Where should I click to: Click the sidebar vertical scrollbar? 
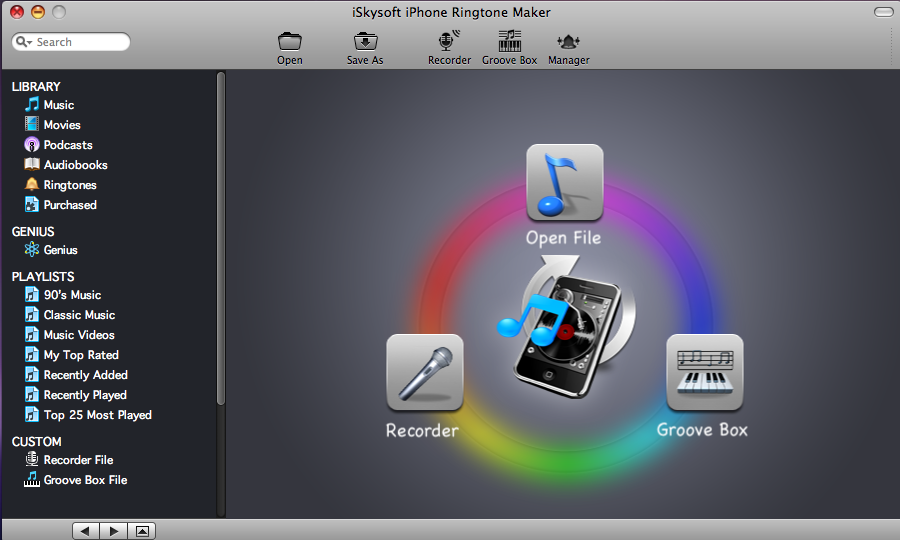[221, 240]
